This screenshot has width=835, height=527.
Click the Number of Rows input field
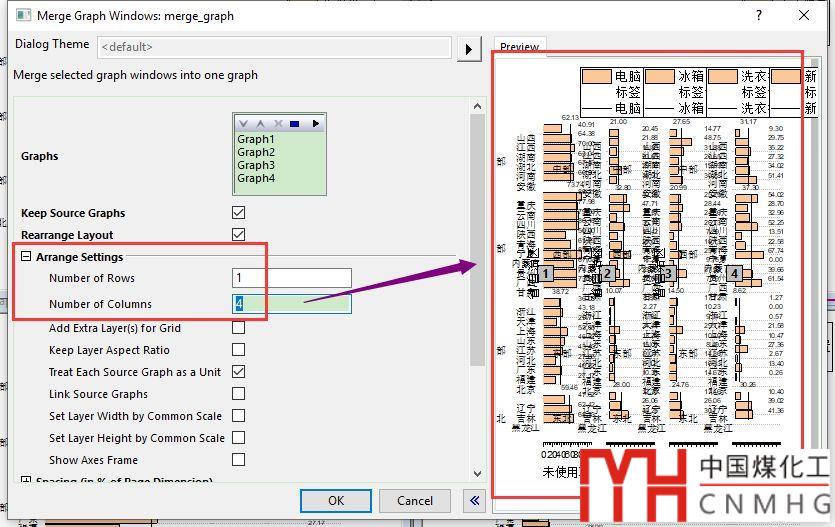[x=292, y=278]
